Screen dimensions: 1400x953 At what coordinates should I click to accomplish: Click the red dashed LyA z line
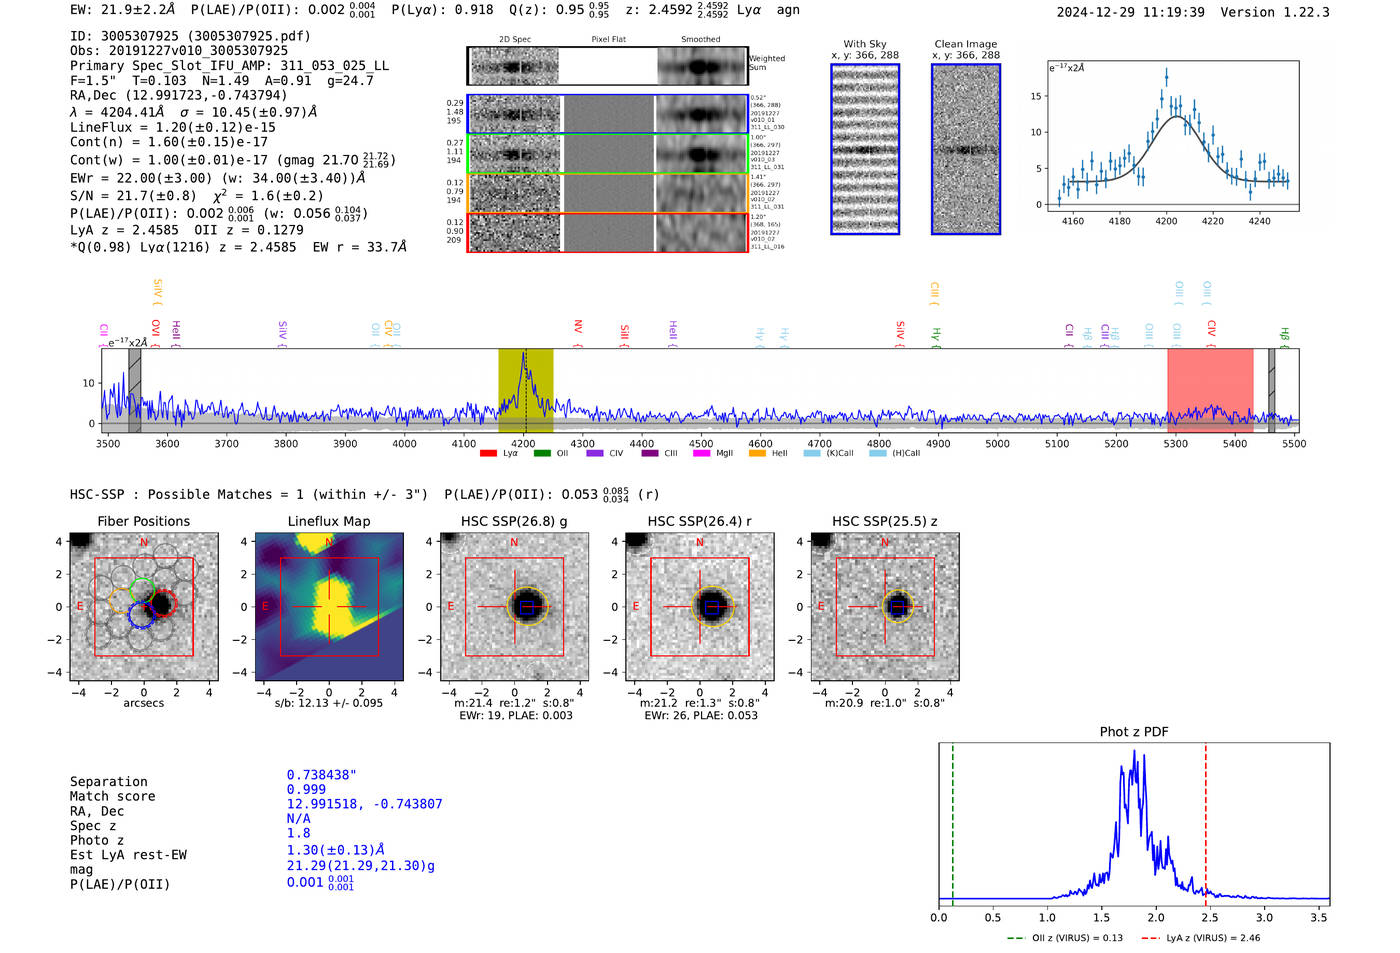tap(1206, 824)
